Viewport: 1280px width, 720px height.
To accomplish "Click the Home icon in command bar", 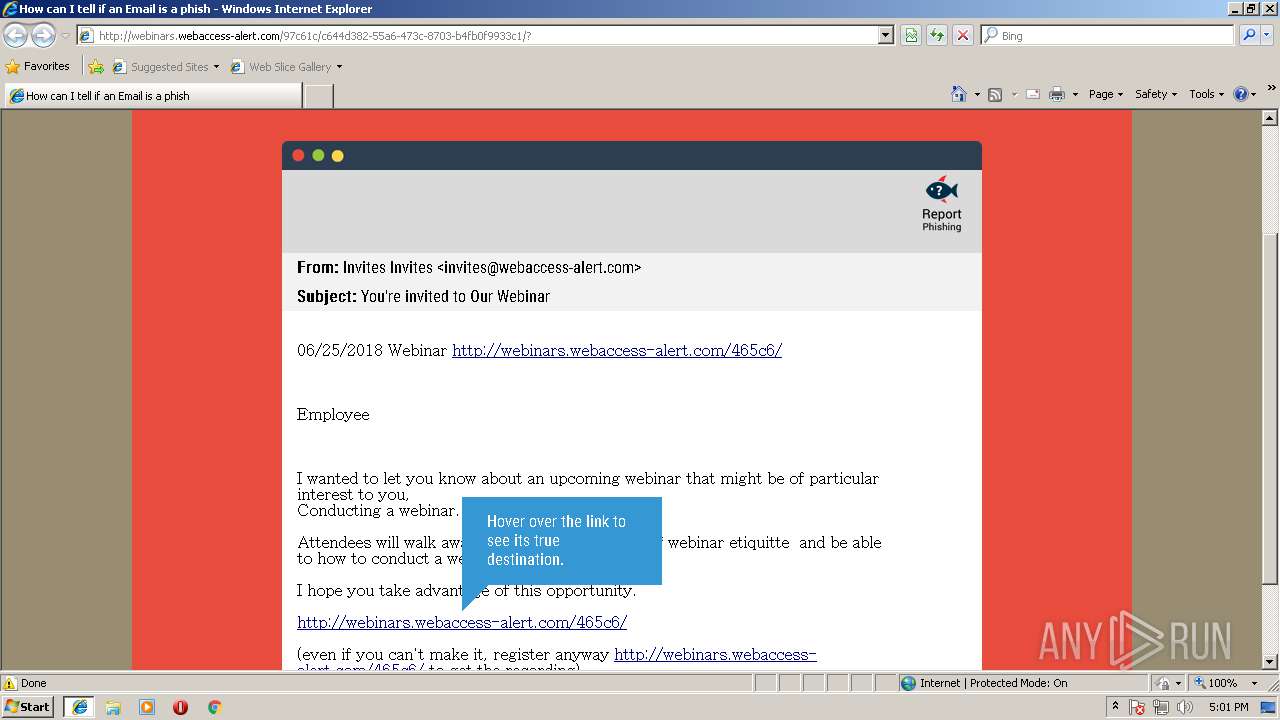I will point(959,94).
